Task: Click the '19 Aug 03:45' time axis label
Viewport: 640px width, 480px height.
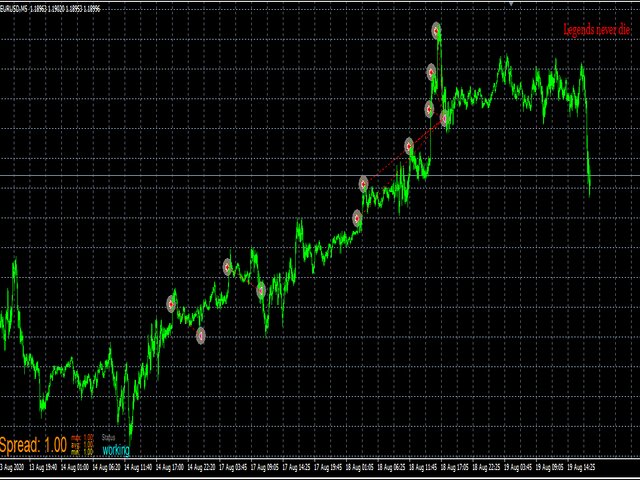Action: pos(518,467)
